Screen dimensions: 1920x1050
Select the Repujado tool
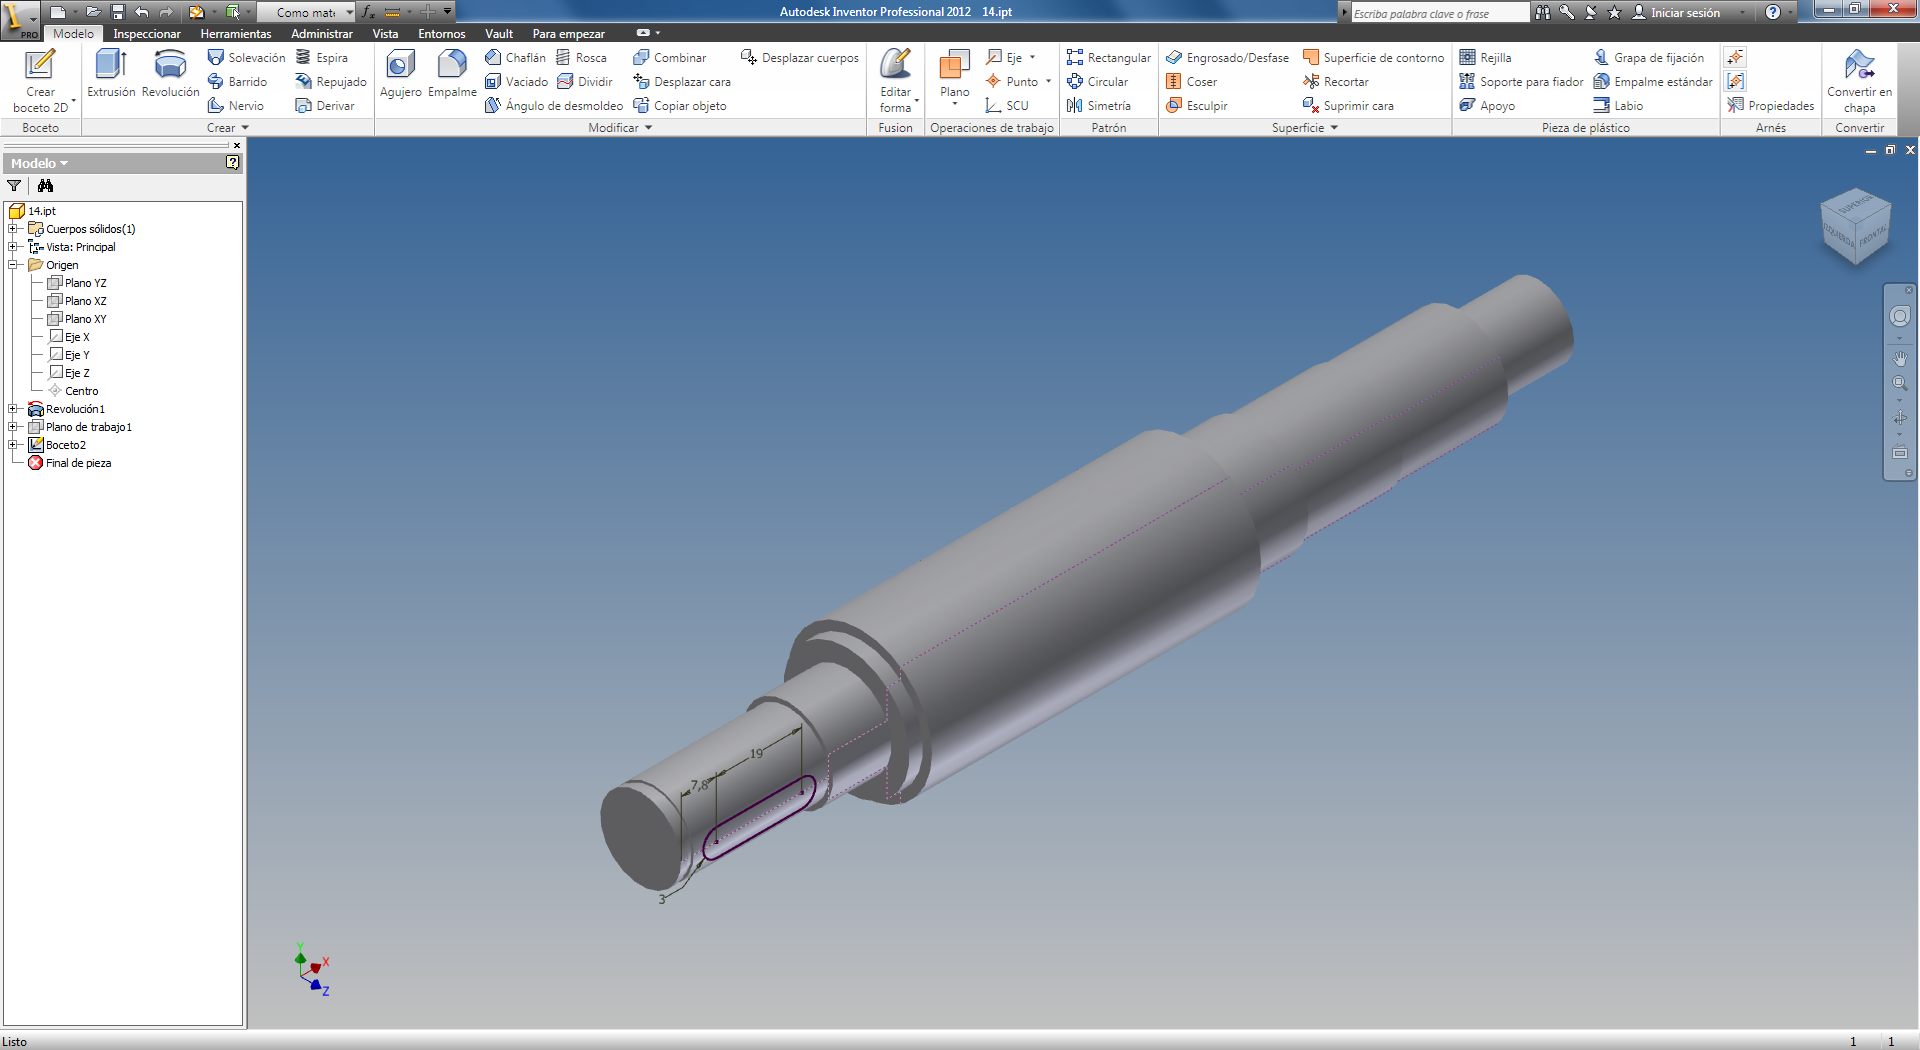pos(330,82)
